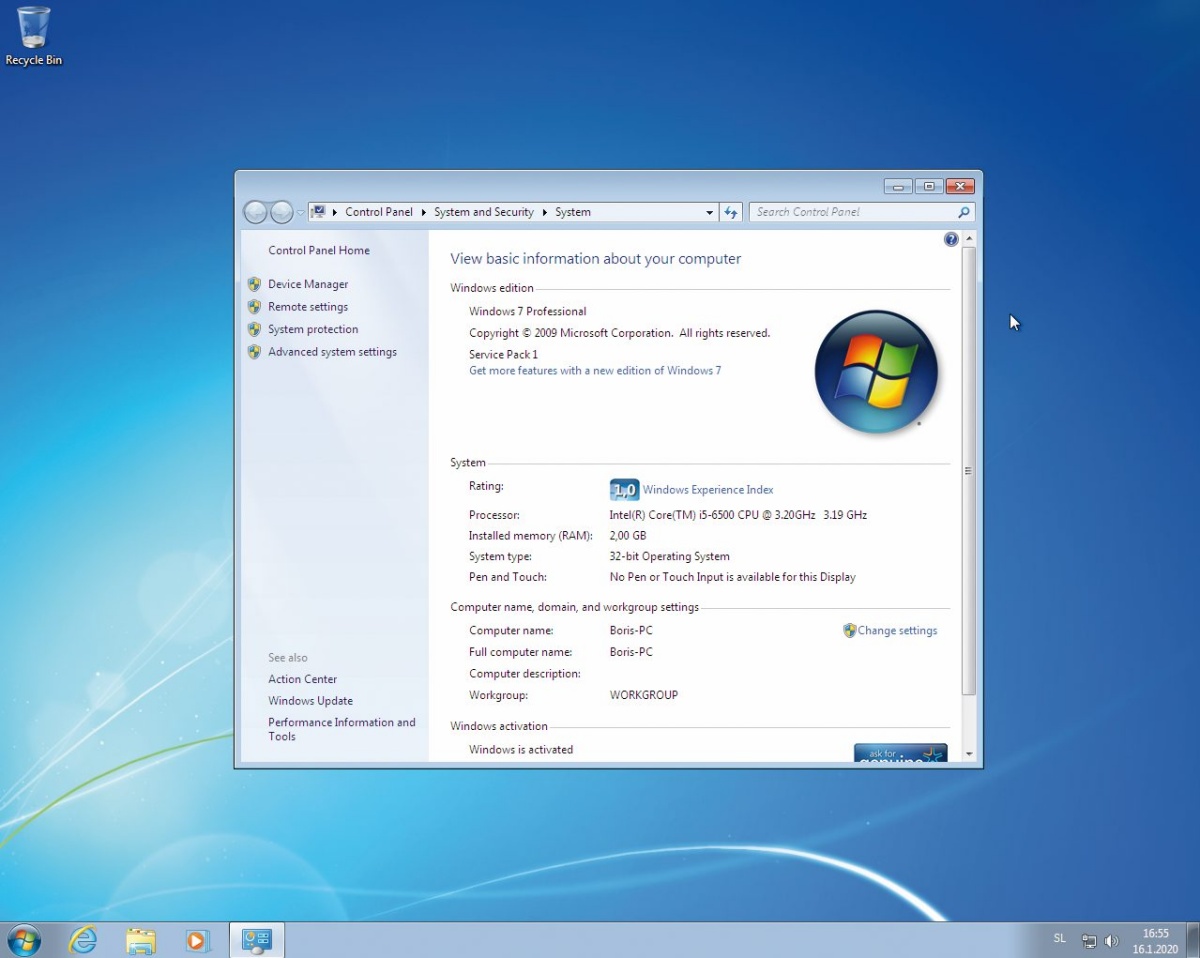The width and height of the screenshot is (1200, 958).
Task: Click Change settings for computer name
Action: tap(897, 631)
